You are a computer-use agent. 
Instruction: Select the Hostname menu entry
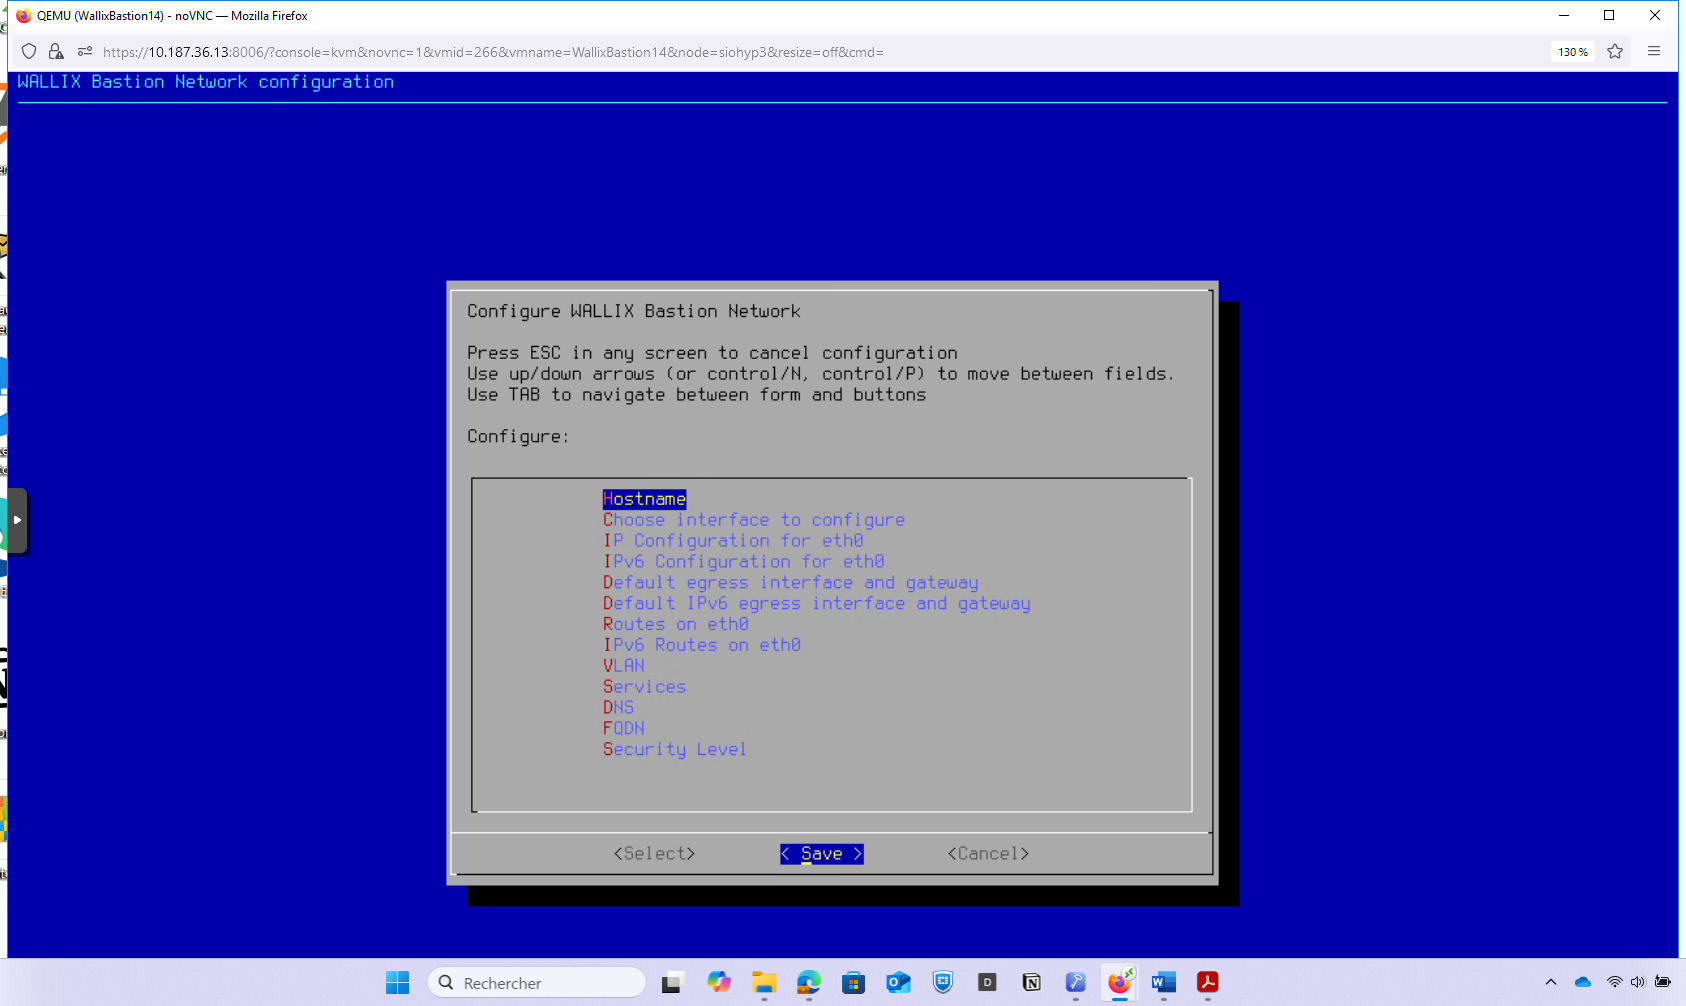644,499
